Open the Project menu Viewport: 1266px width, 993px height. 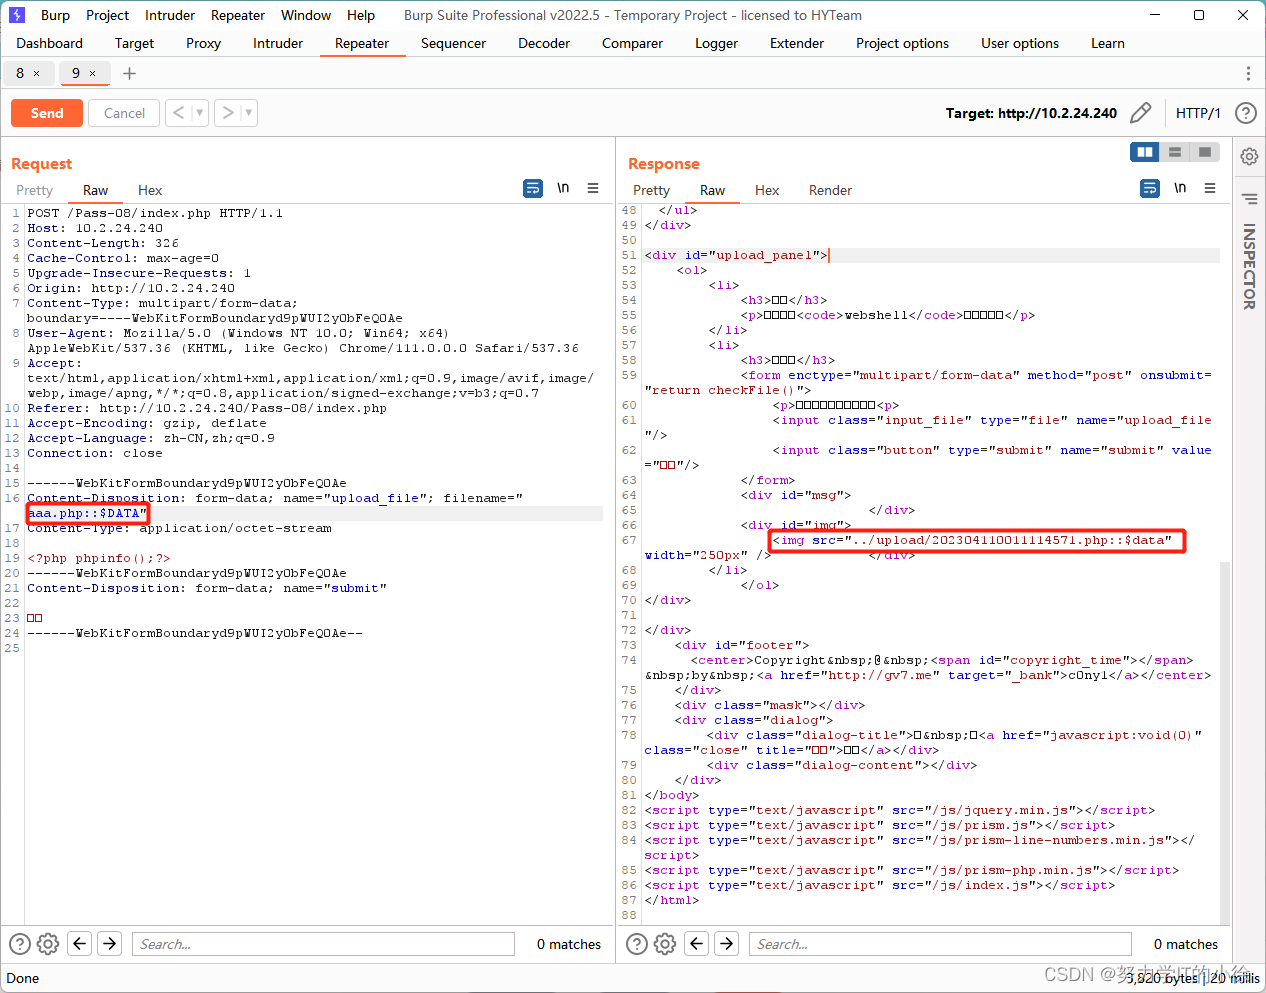107,15
